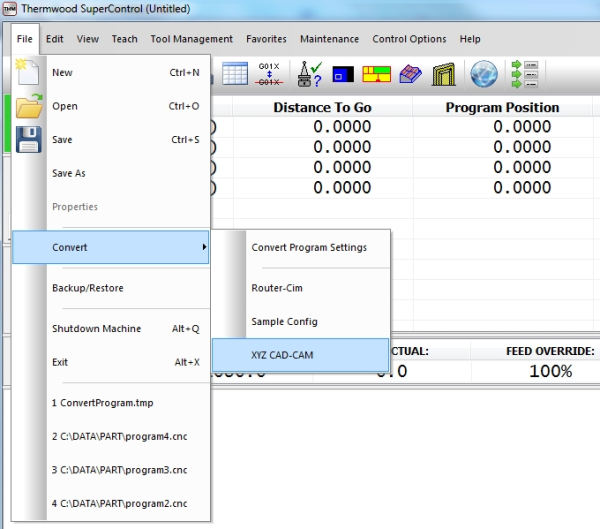Open the Favorites menu
This screenshot has width=600, height=529.
pyautogui.click(x=266, y=39)
